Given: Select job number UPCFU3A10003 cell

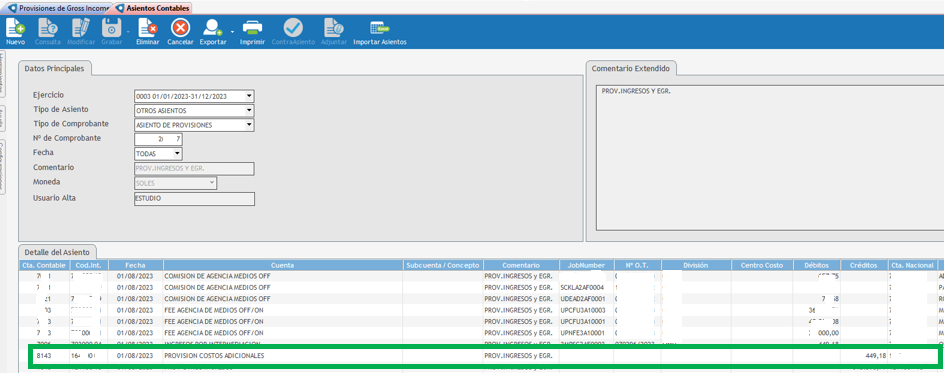Looking at the screenshot, I should pos(586,310).
